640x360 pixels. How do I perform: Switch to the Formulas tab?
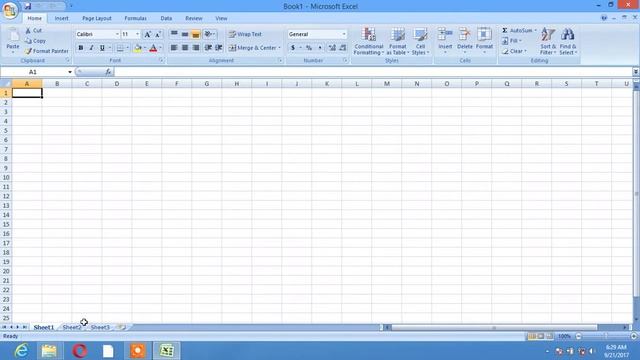tap(136, 18)
